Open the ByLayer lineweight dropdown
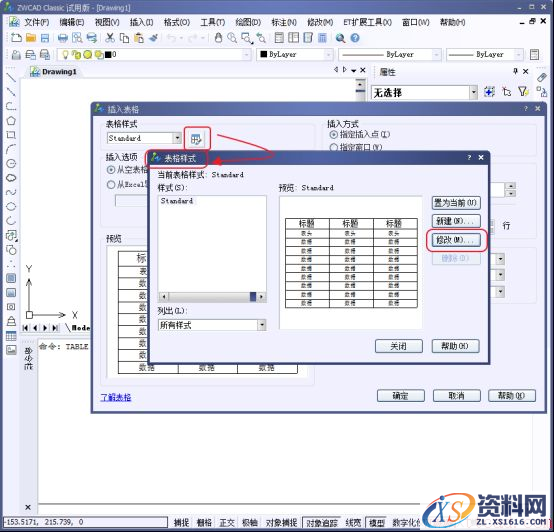The height and width of the screenshot is (532, 554). click(518, 54)
